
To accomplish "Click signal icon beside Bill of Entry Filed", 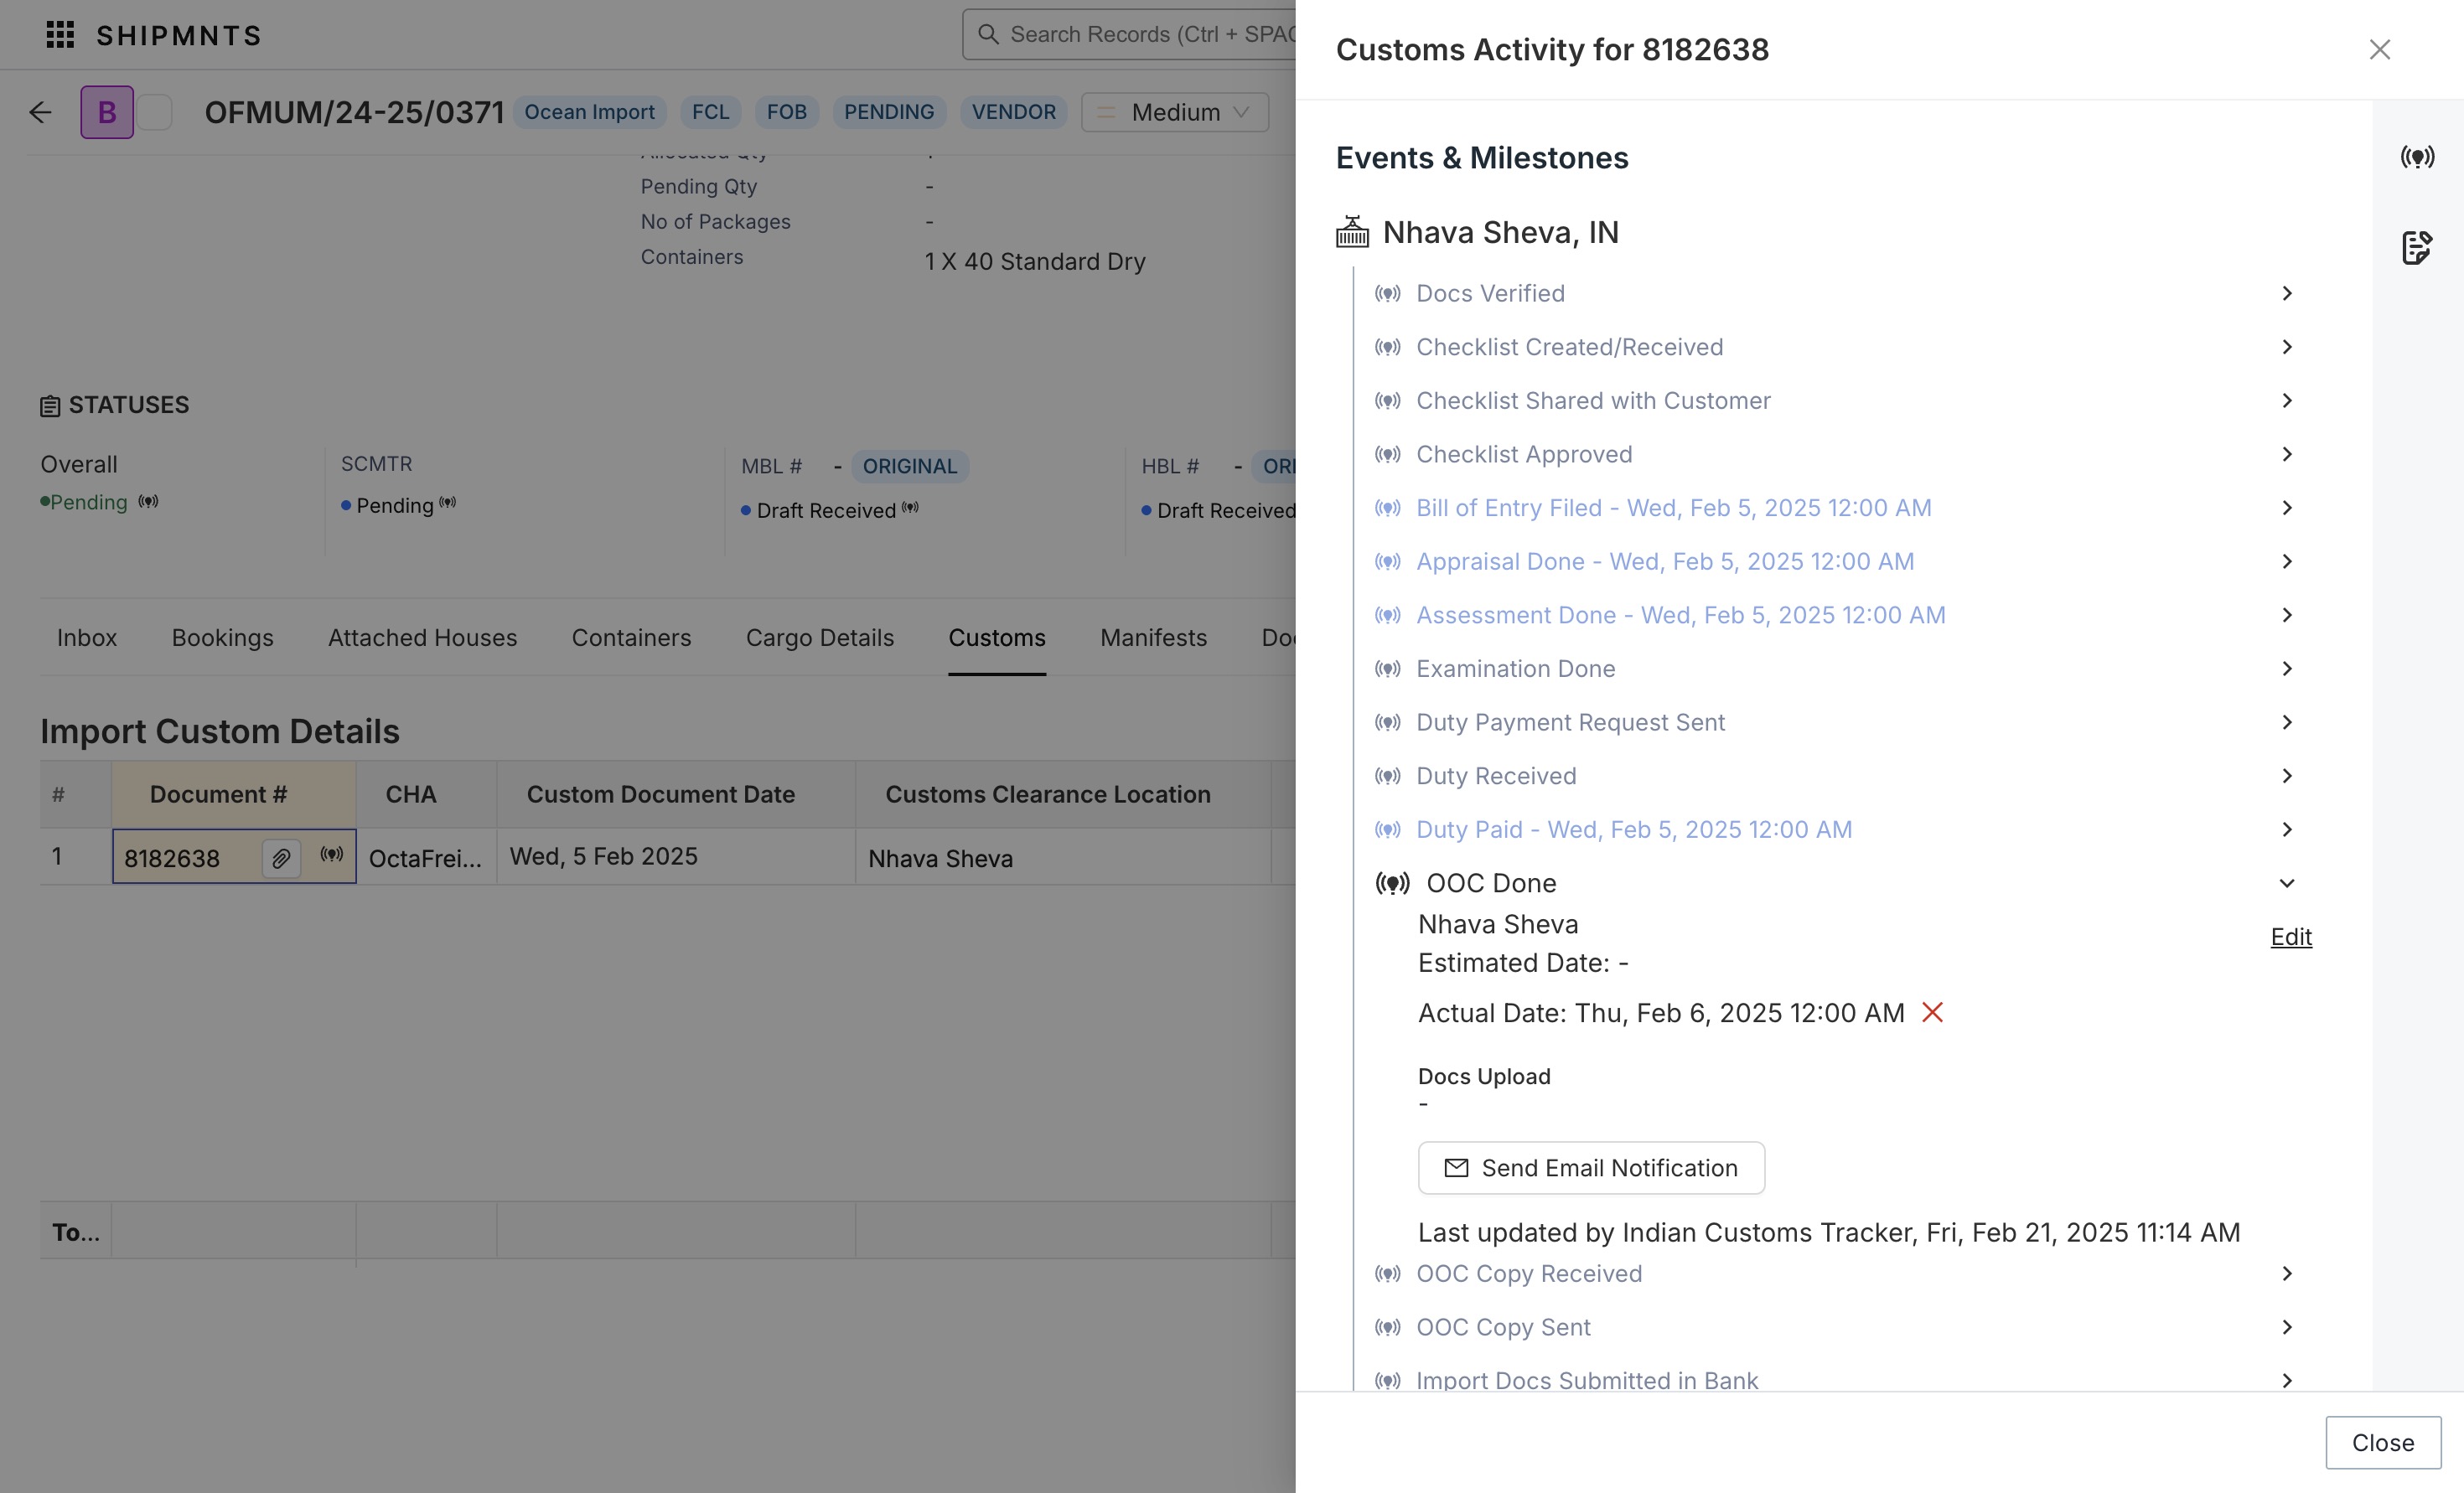I will [x=1387, y=508].
